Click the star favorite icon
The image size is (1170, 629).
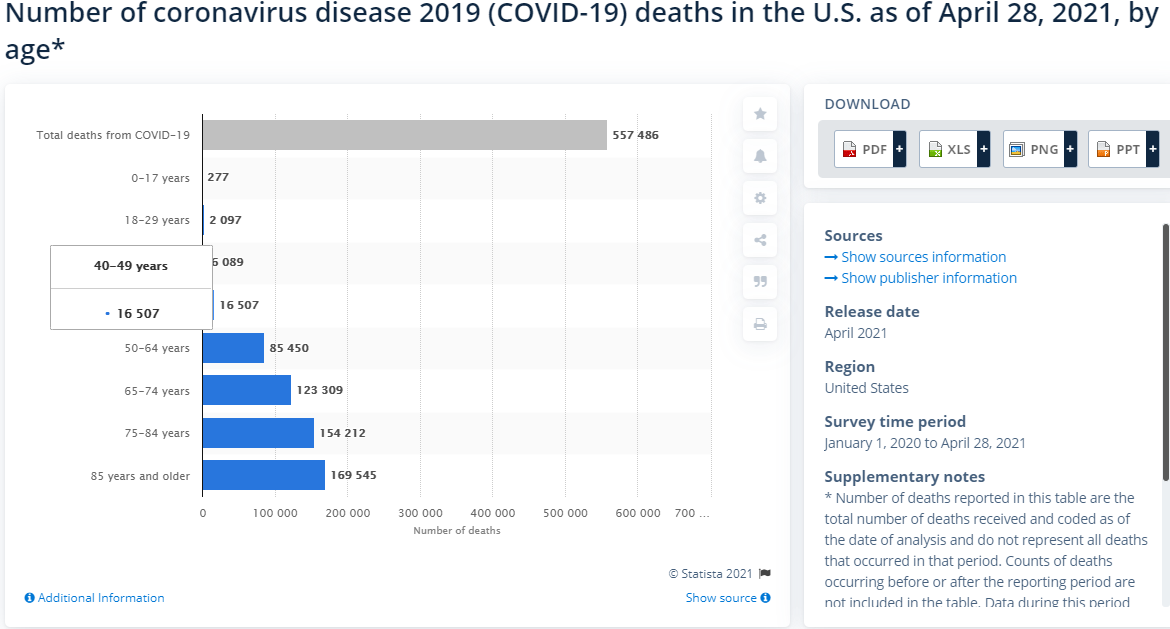(760, 114)
